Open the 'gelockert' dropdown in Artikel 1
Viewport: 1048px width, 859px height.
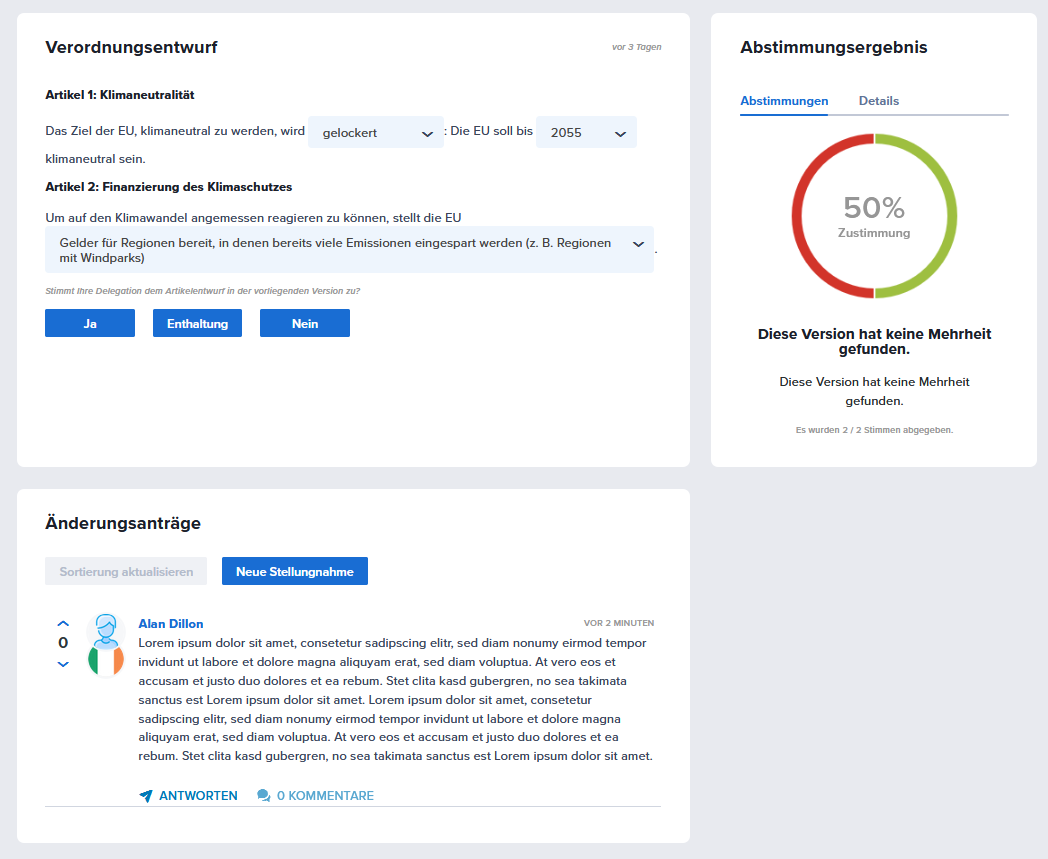tap(375, 133)
